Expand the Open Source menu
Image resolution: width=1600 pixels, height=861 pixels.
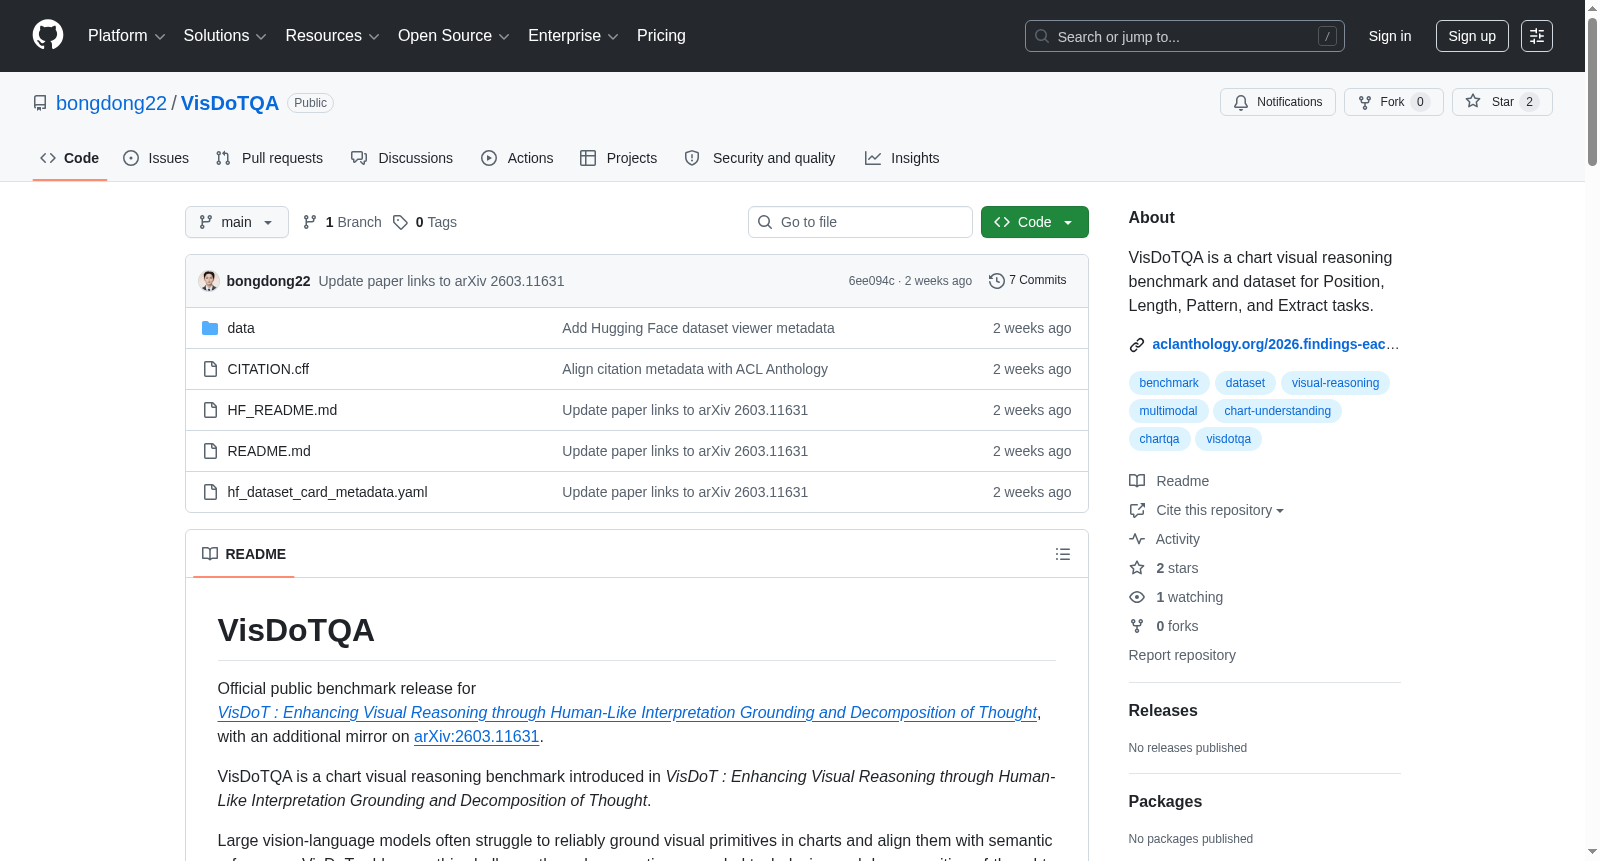point(454,36)
